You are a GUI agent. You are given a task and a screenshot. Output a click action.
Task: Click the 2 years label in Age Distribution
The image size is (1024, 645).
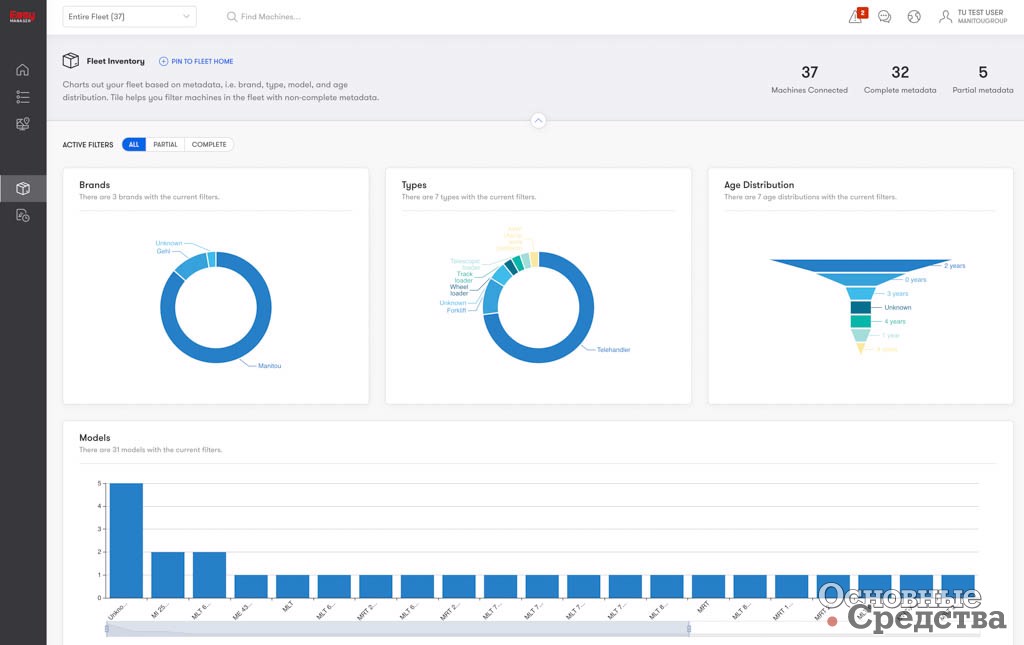click(954, 266)
